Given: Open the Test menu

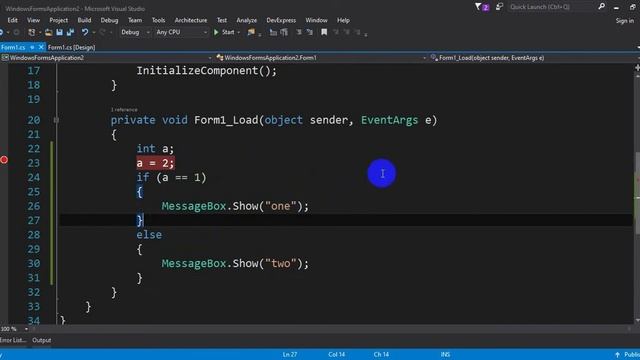Looking at the screenshot, I should tap(222, 20).
